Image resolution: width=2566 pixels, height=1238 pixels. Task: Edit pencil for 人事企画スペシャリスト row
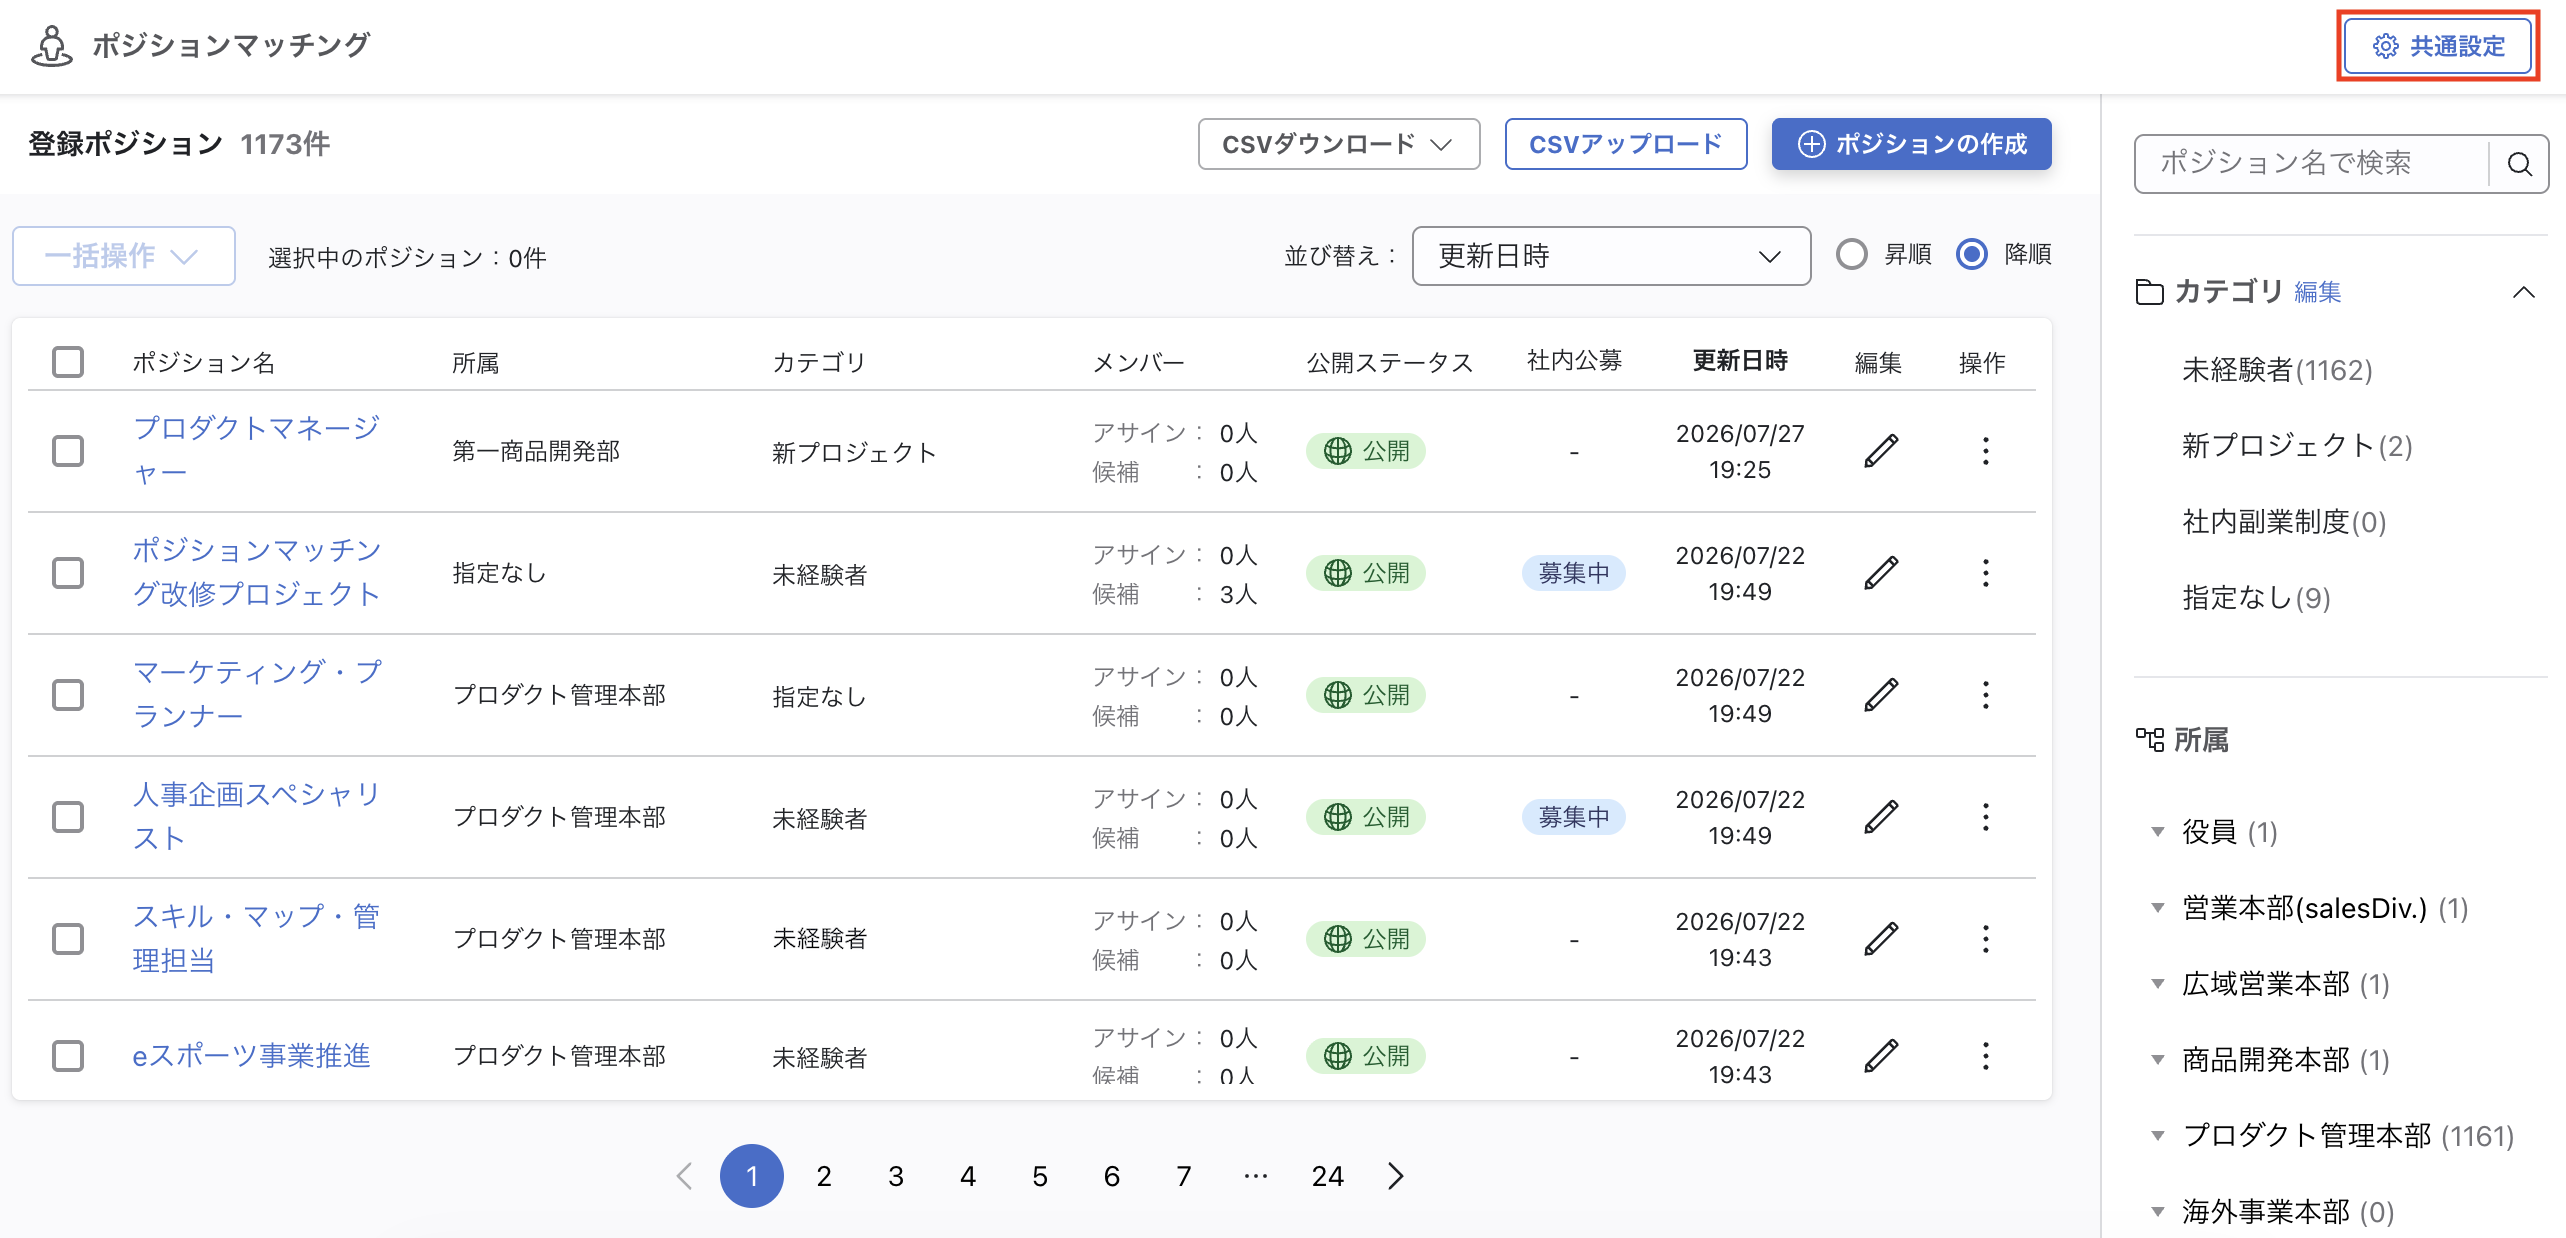1881,817
